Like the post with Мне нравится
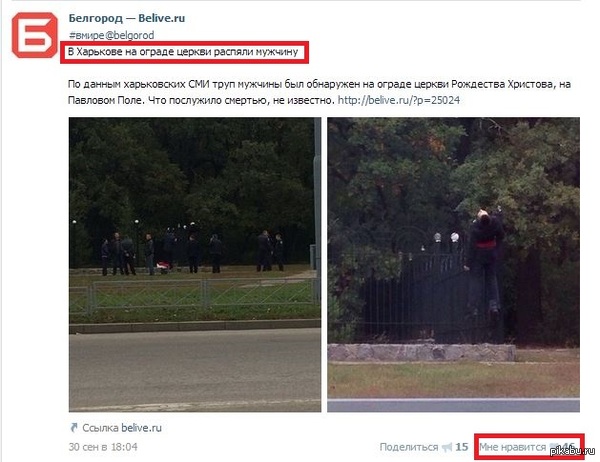 pos(512,447)
